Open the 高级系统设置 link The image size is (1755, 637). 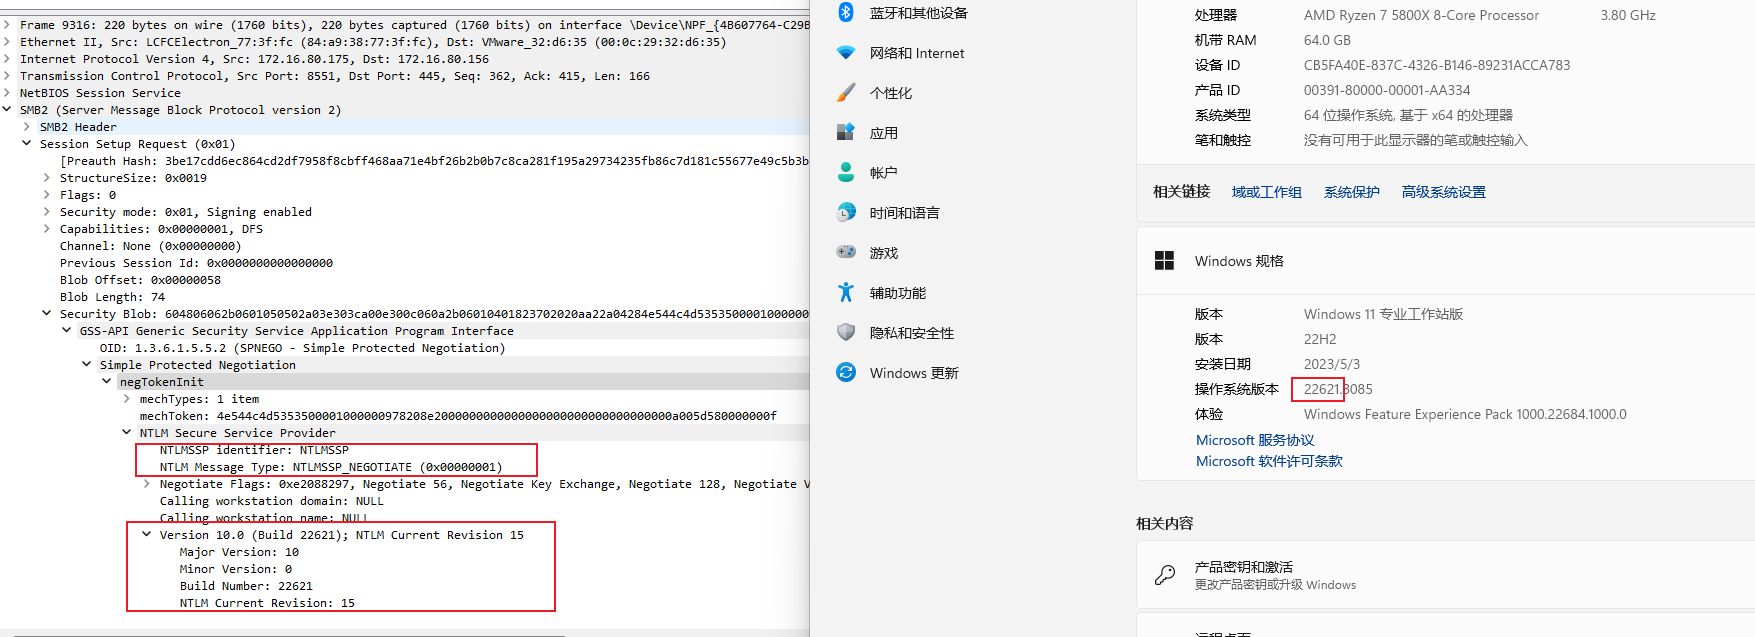coord(1443,192)
